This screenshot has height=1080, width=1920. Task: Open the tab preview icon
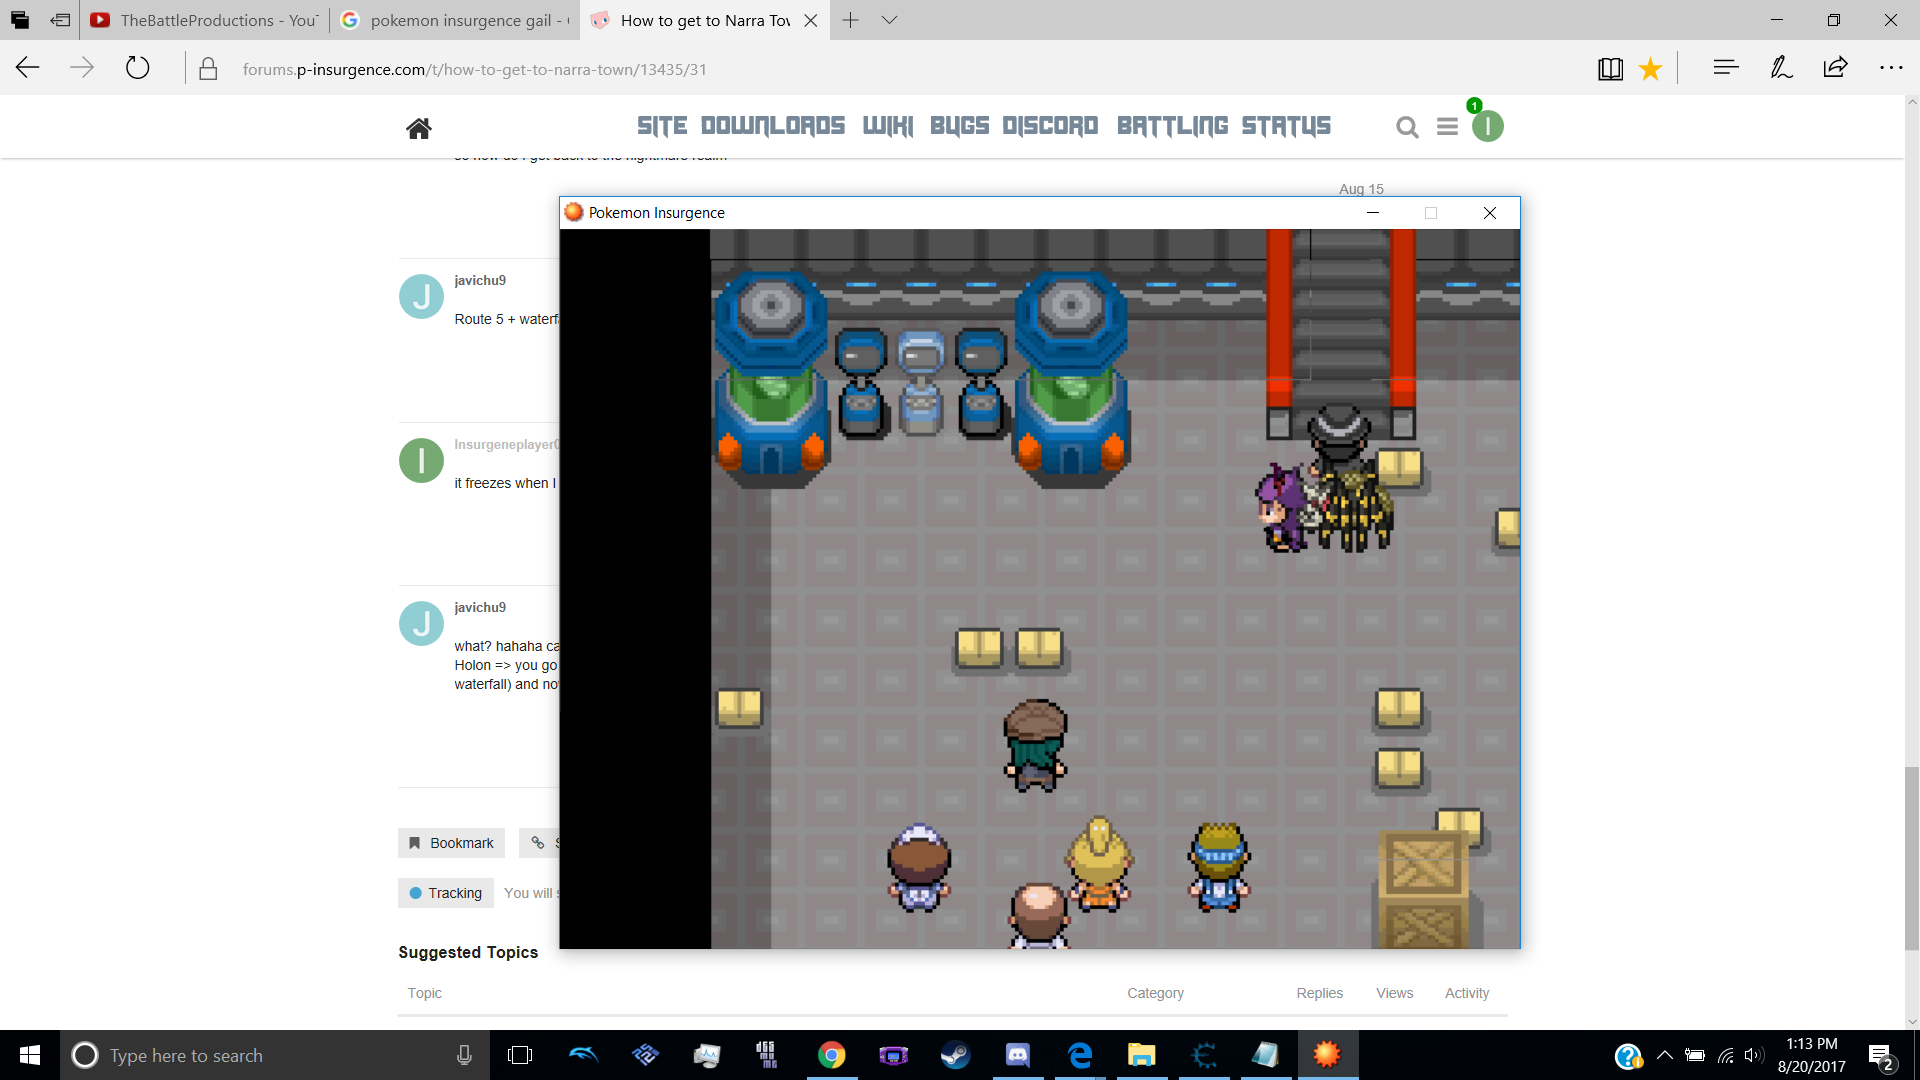tap(19, 20)
